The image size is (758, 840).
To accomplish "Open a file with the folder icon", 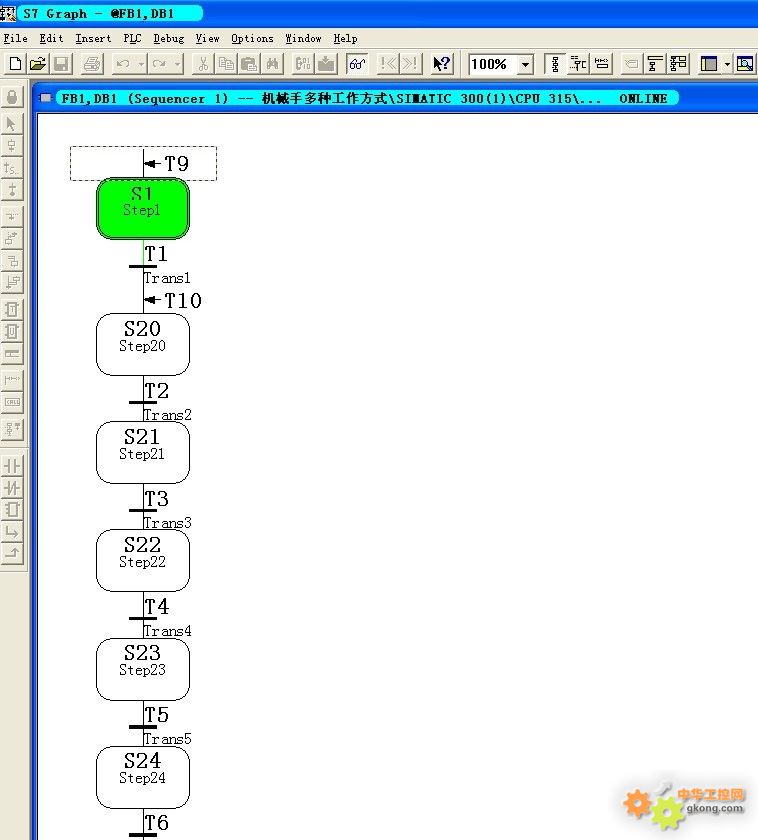I will [37, 64].
